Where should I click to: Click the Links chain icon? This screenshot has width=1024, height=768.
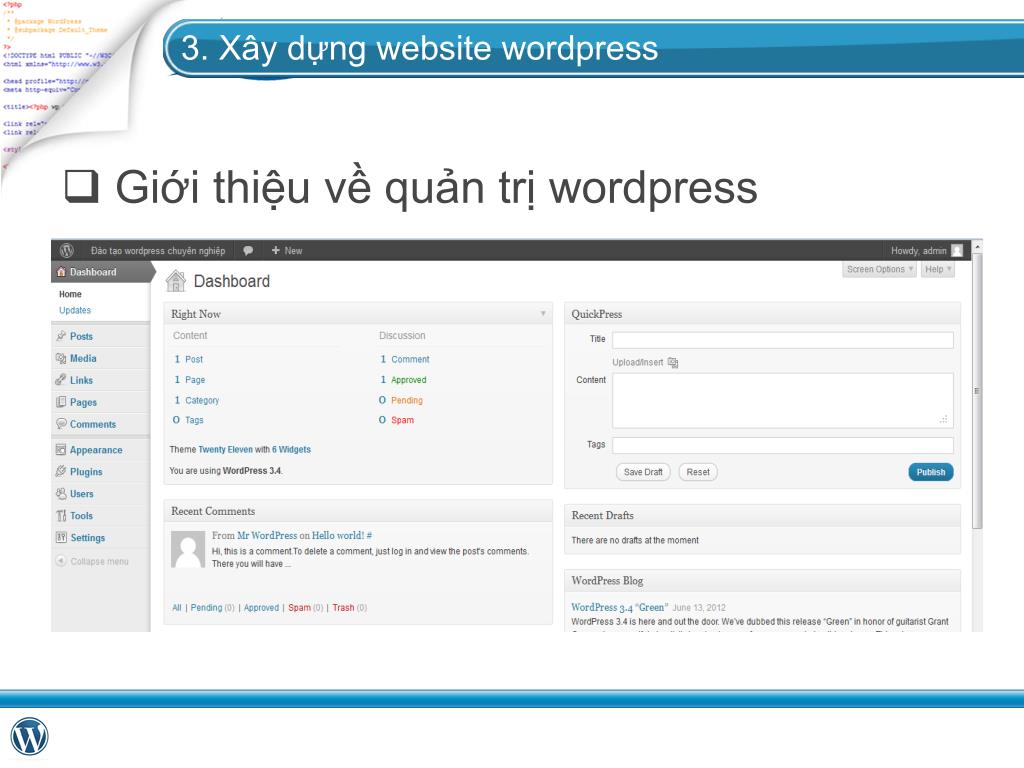pos(61,380)
